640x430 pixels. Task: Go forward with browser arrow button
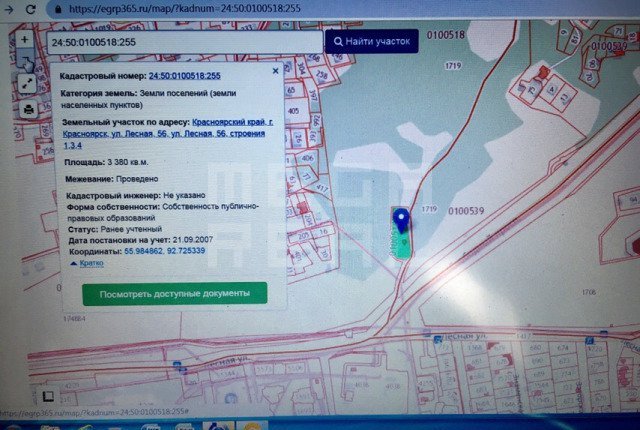tap(9, 9)
